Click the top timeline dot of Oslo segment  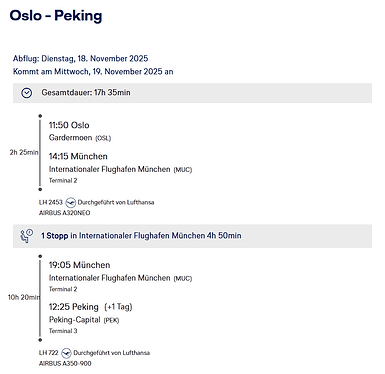tap(40, 116)
